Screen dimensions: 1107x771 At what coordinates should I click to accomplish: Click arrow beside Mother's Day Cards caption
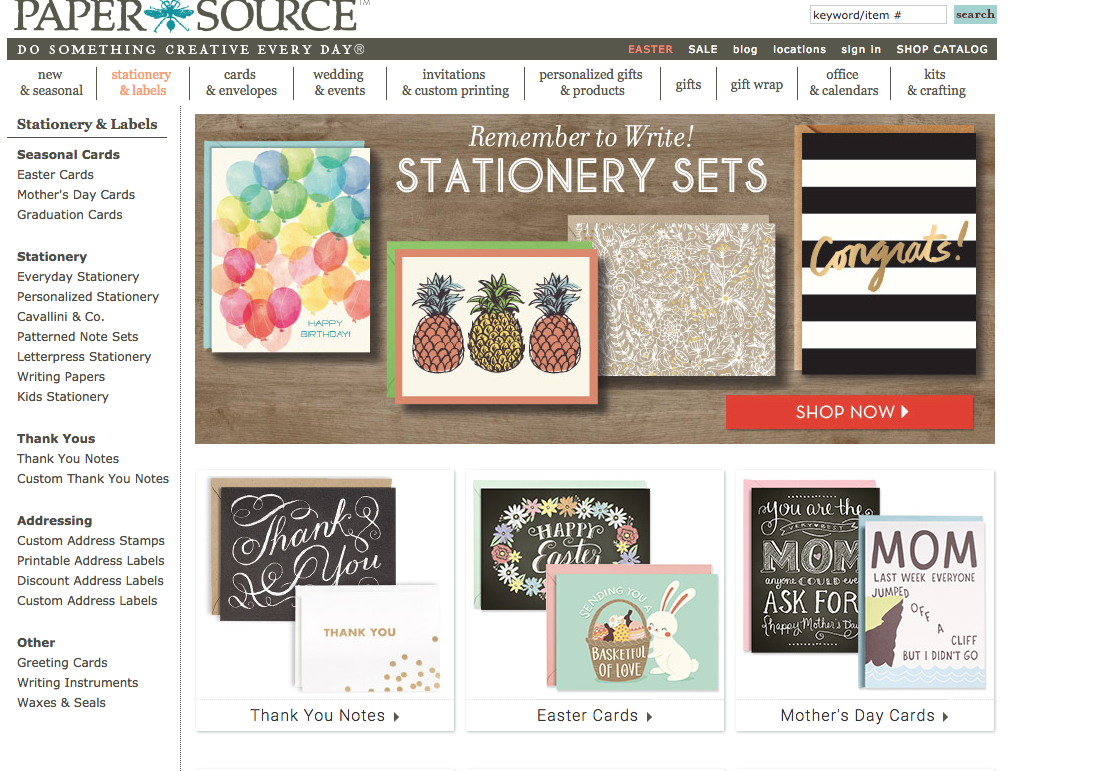945,717
